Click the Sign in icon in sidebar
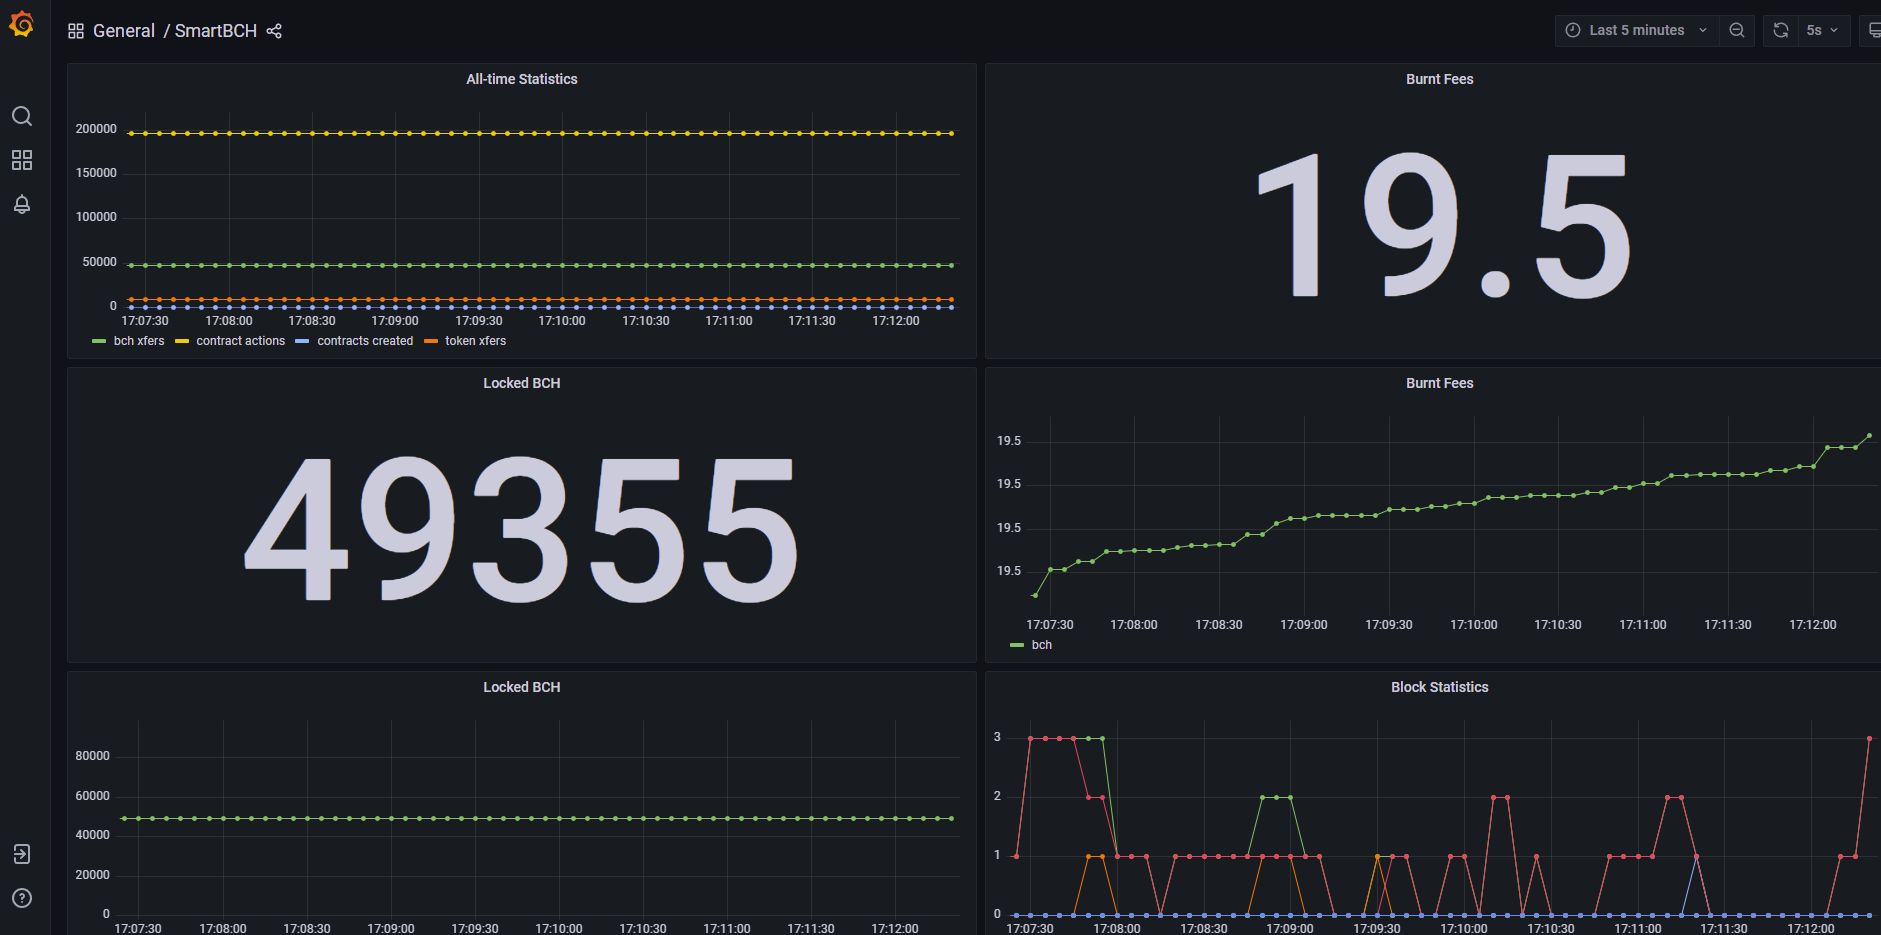Viewport: 1881px width, 935px height. (21, 854)
